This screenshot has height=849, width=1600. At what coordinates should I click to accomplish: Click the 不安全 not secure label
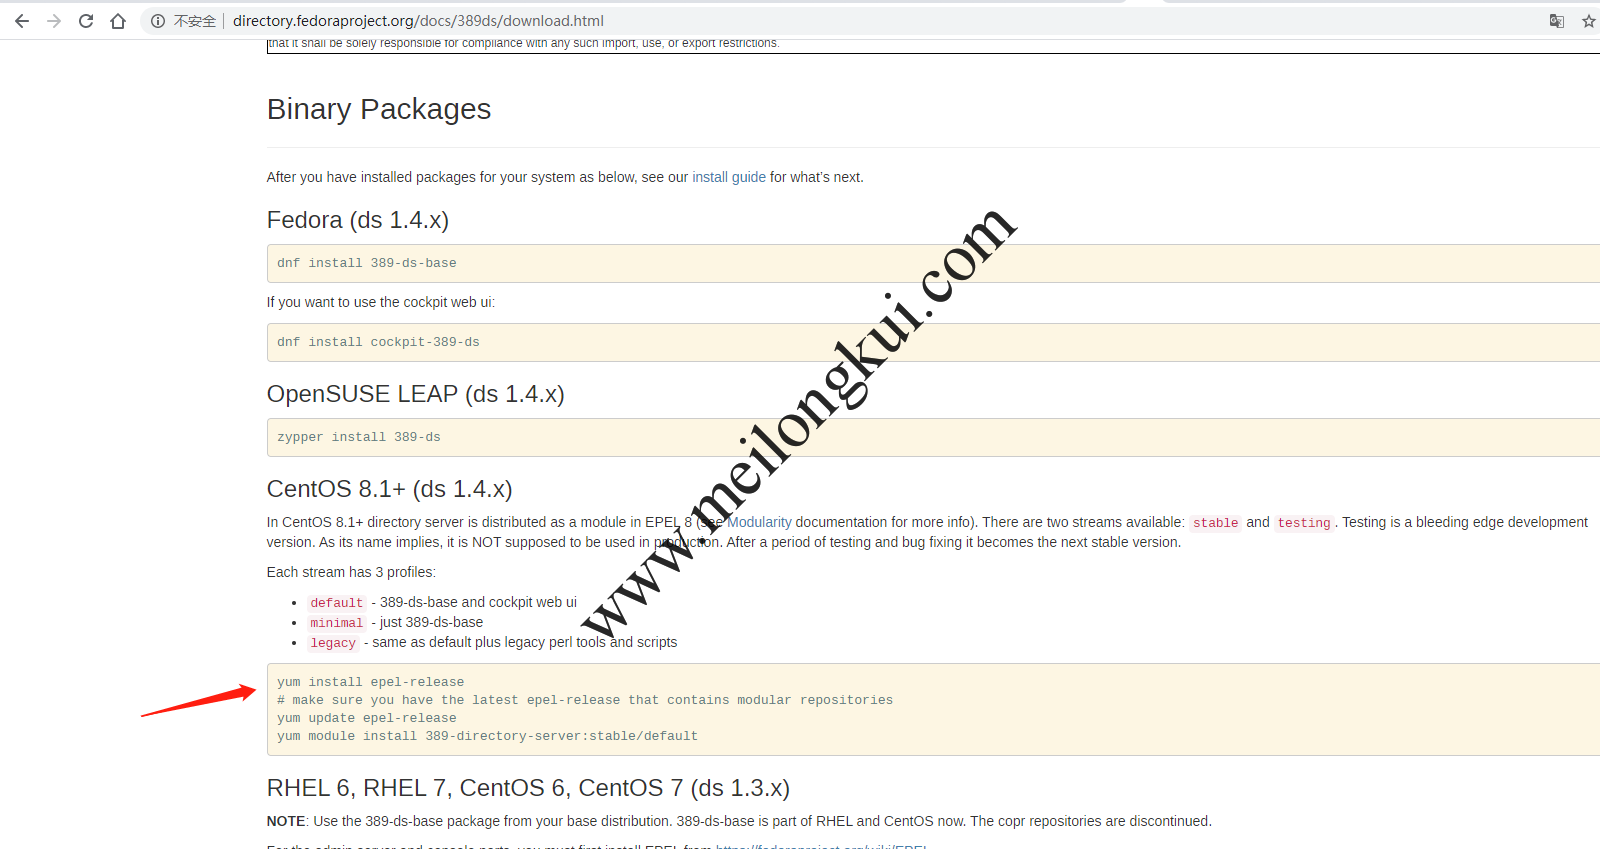[195, 21]
